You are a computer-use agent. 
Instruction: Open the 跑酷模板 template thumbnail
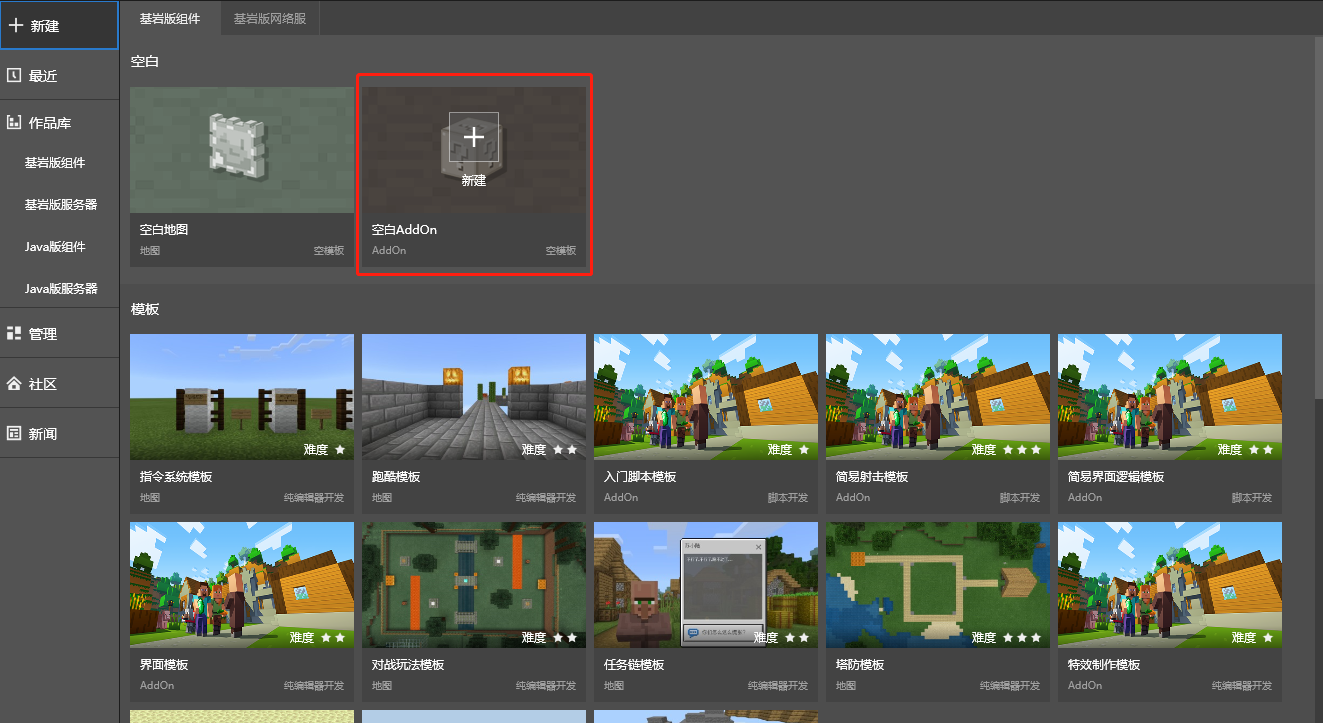[474, 397]
